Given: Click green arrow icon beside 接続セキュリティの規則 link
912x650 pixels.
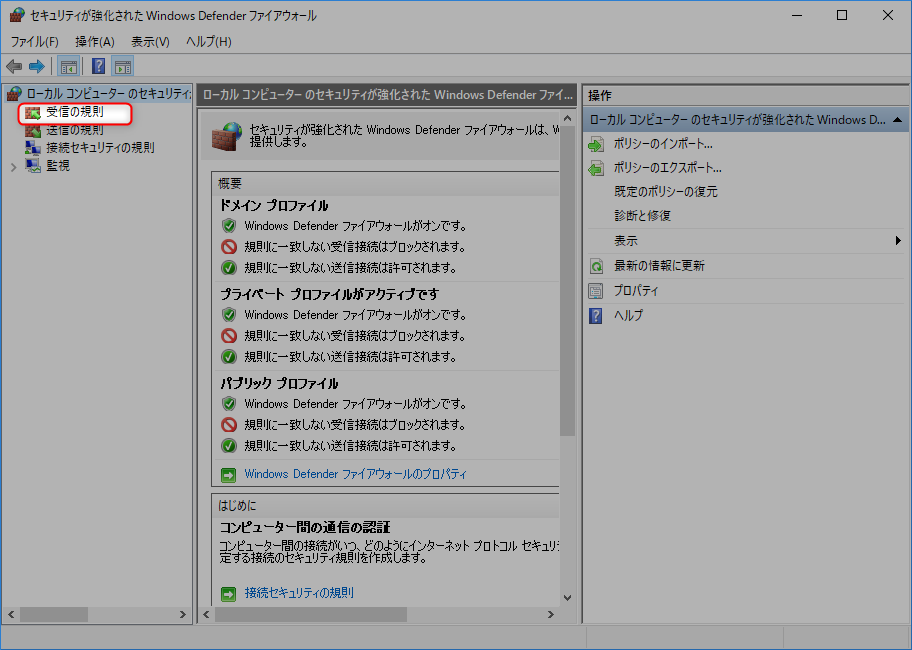Looking at the screenshot, I should coord(229,594).
